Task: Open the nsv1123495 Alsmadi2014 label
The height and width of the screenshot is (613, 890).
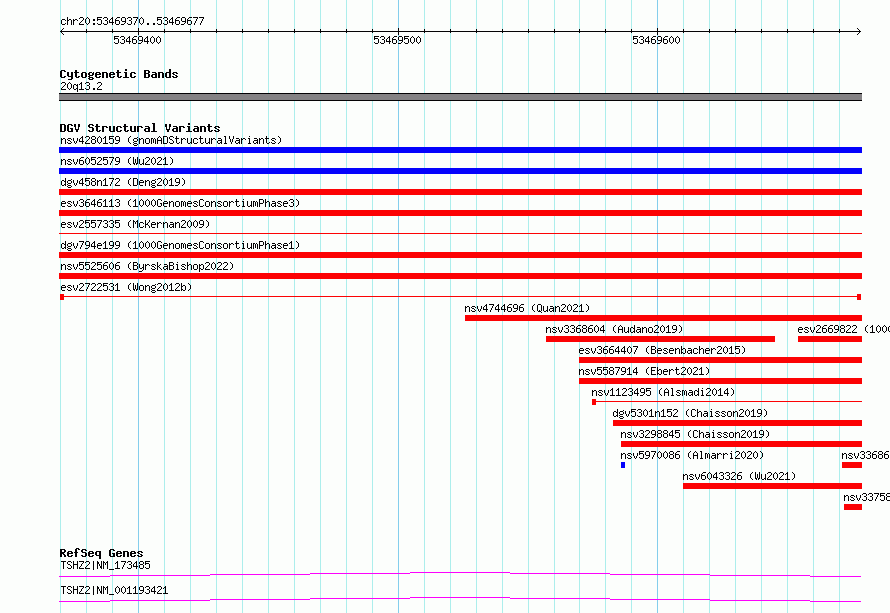Action: pyautogui.click(x=663, y=392)
